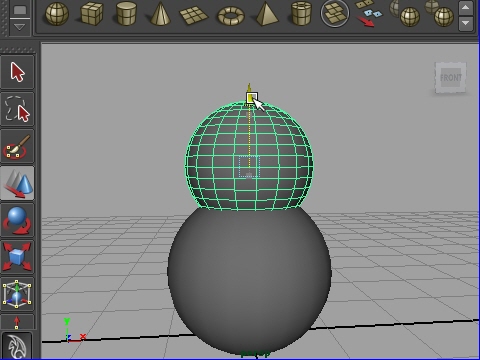Create a polygon torus from the shelf
Screen dimensions: 480x360
[x=231, y=15]
